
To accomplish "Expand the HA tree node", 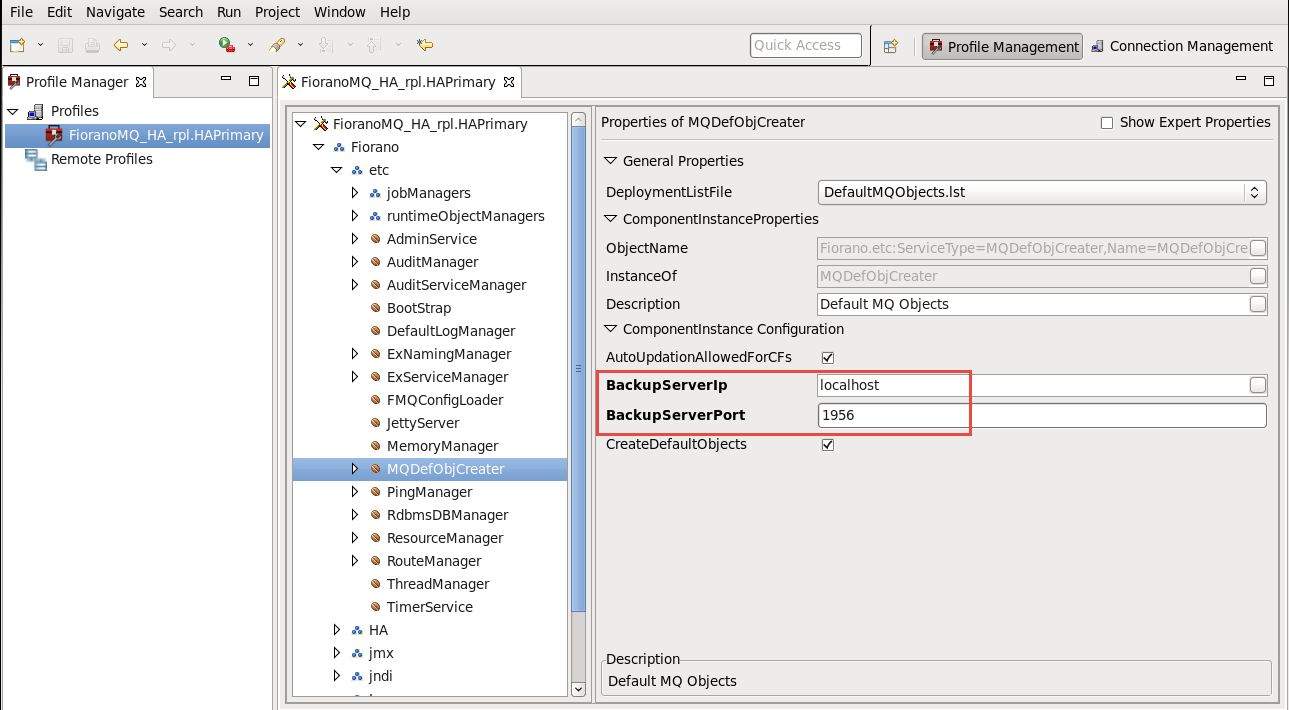I will pos(336,630).
